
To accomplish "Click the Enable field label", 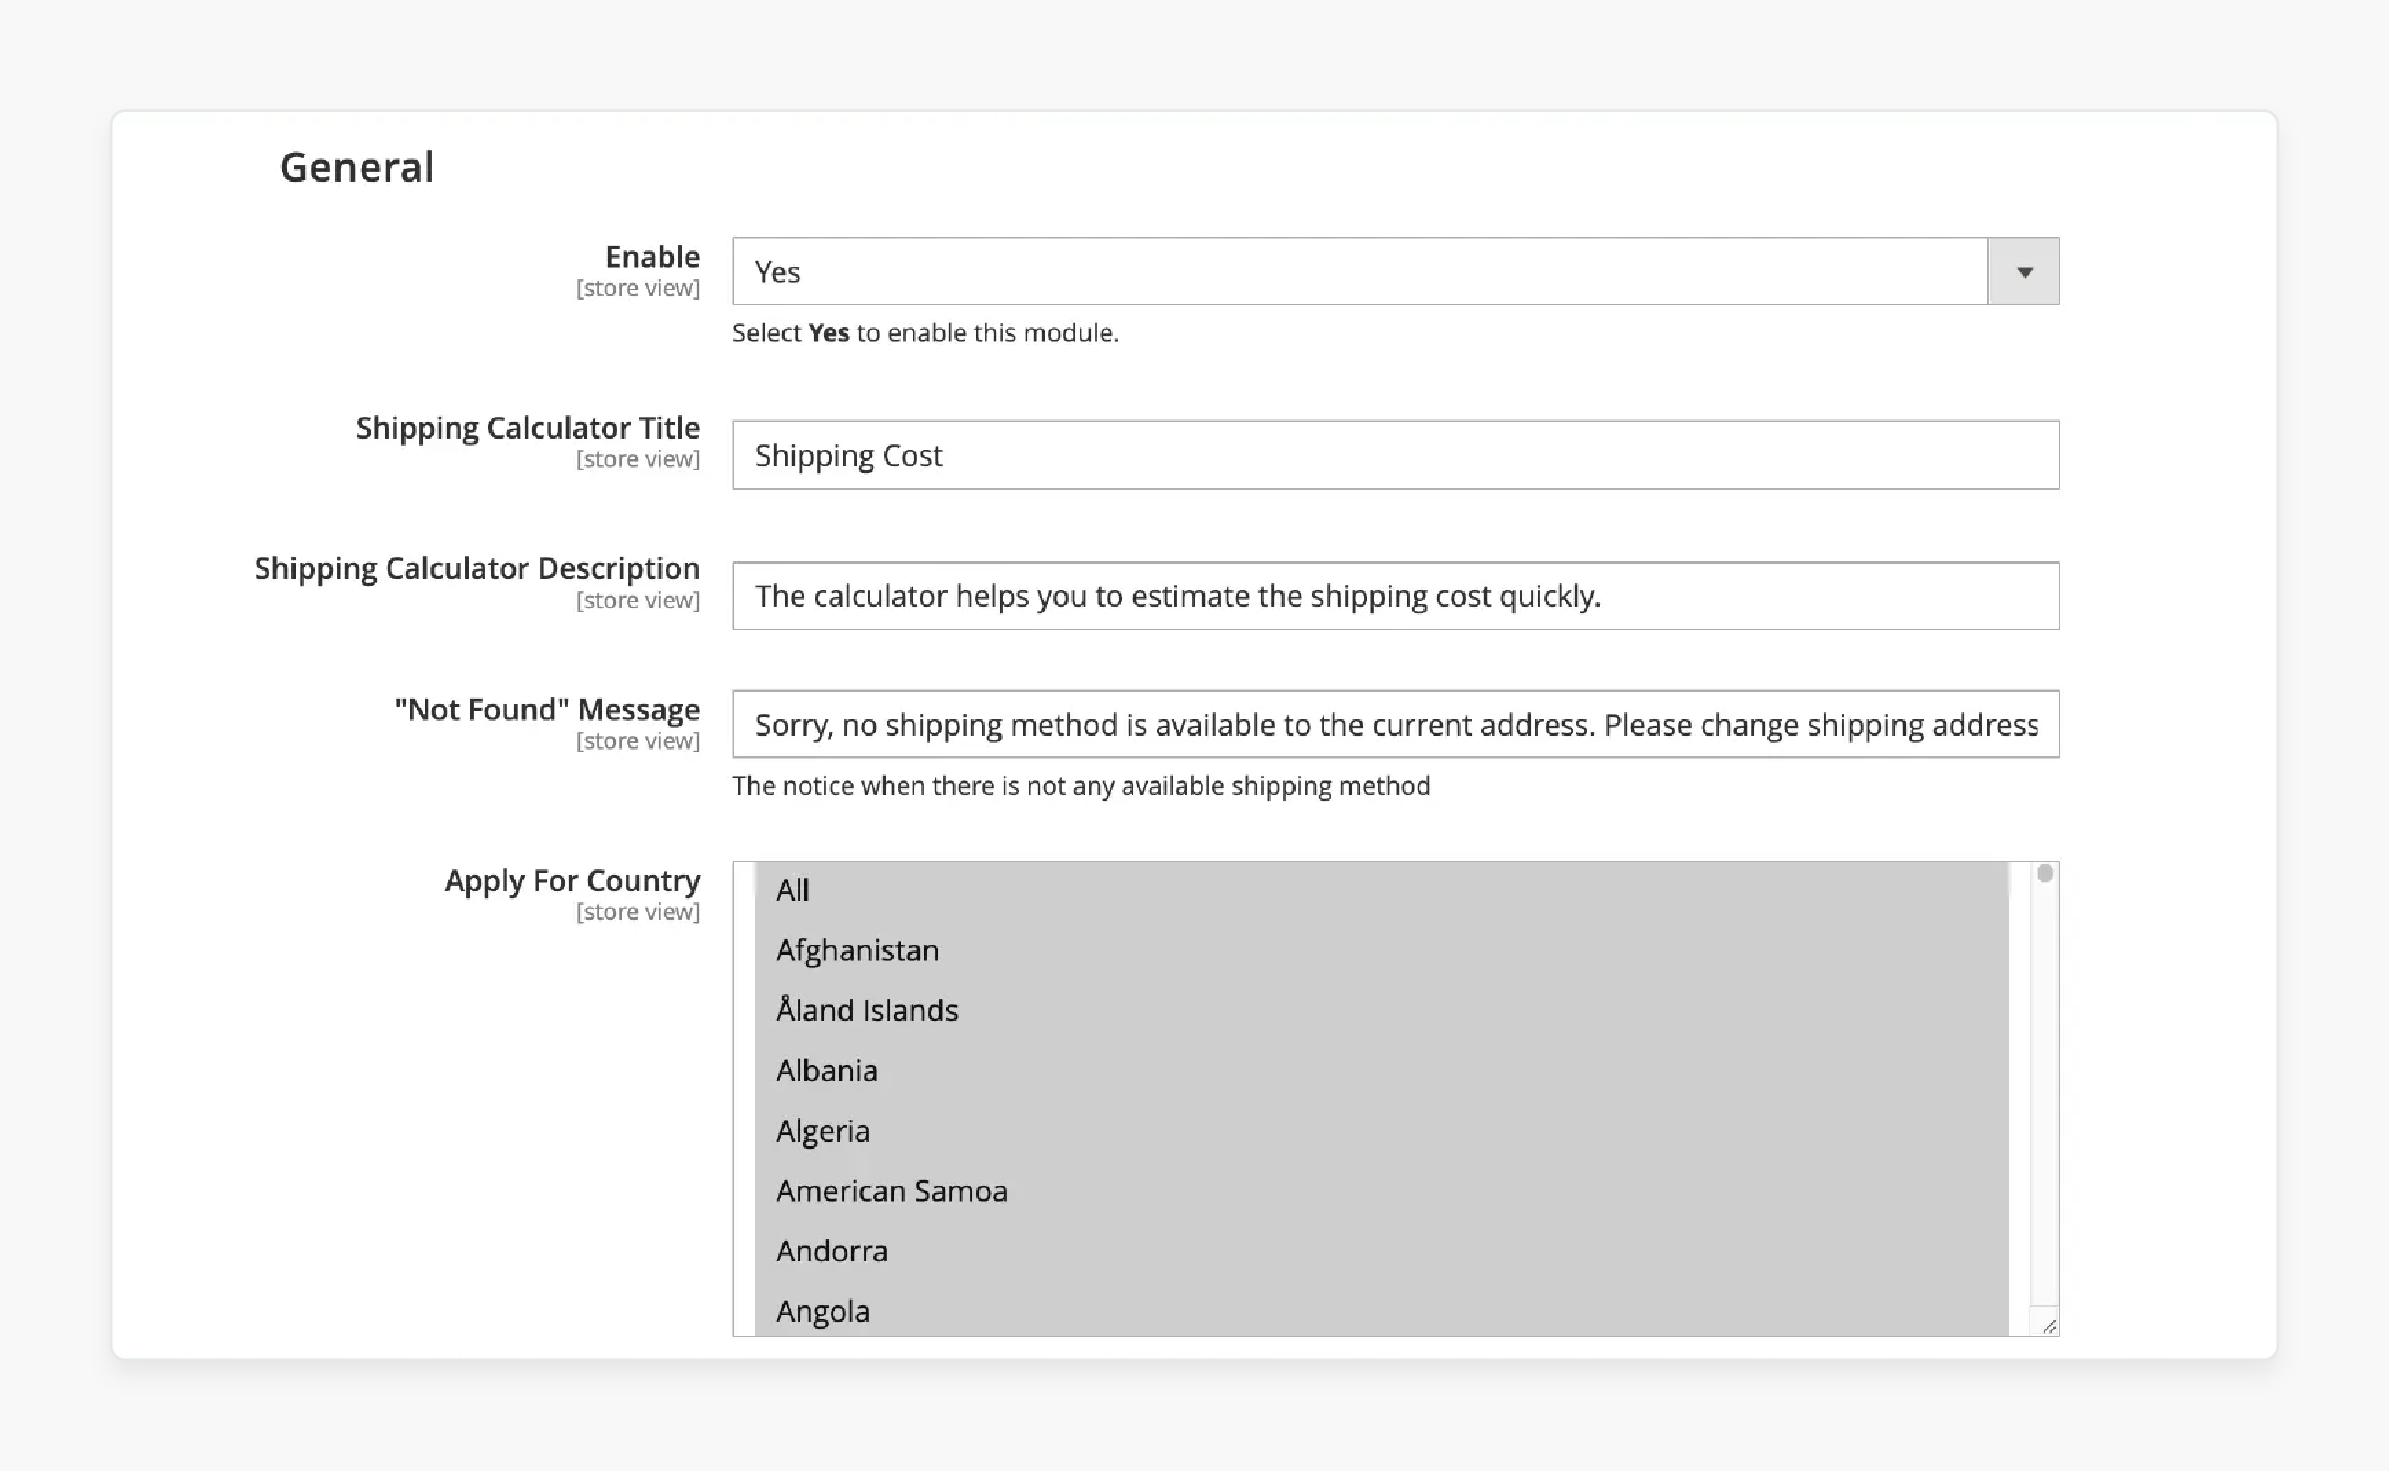I will click(x=652, y=257).
